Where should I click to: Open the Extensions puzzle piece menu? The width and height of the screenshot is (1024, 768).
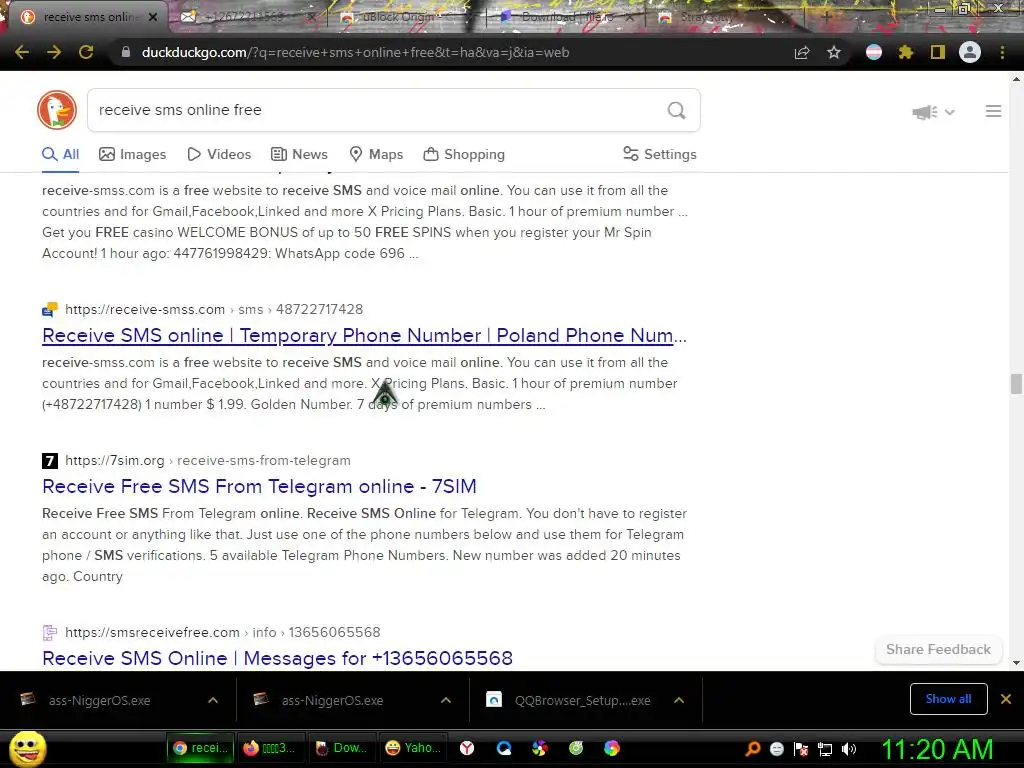906,52
